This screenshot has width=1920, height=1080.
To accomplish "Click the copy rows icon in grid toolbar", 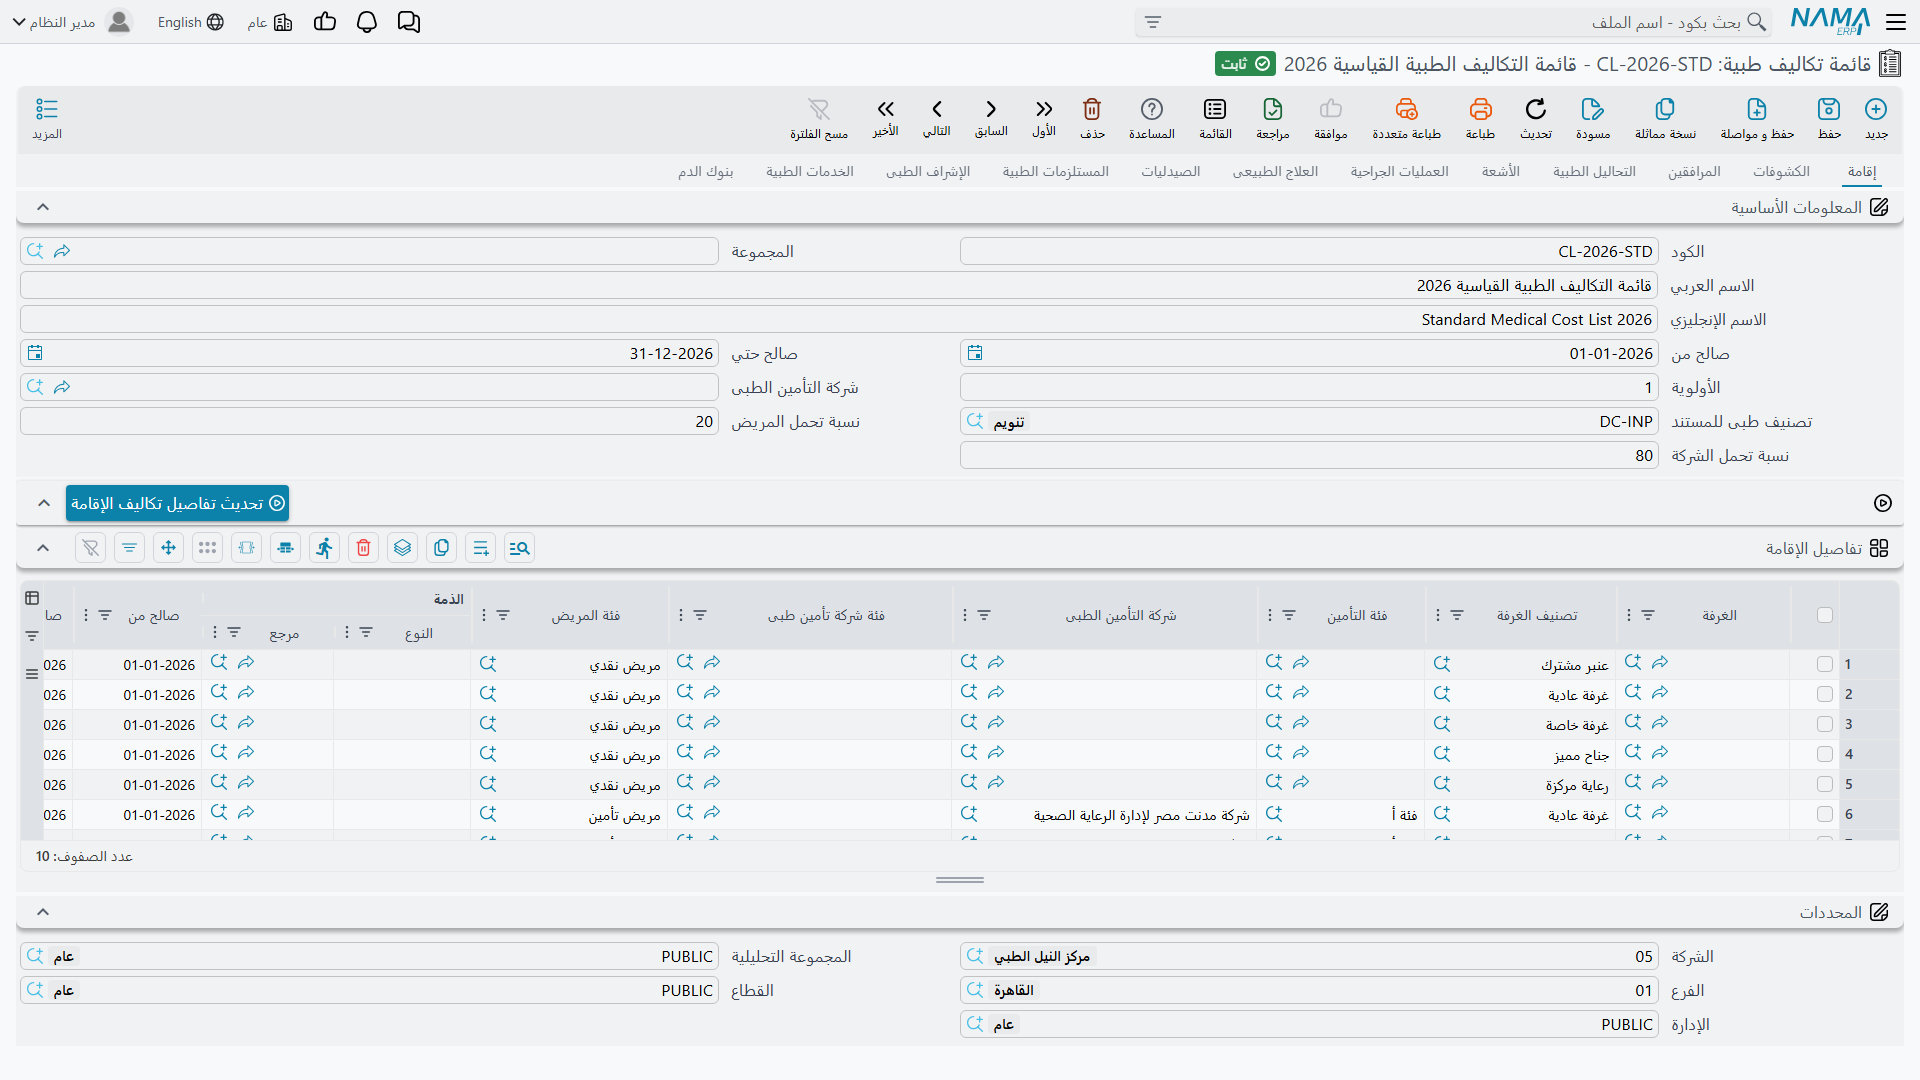I will coord(442,548).
